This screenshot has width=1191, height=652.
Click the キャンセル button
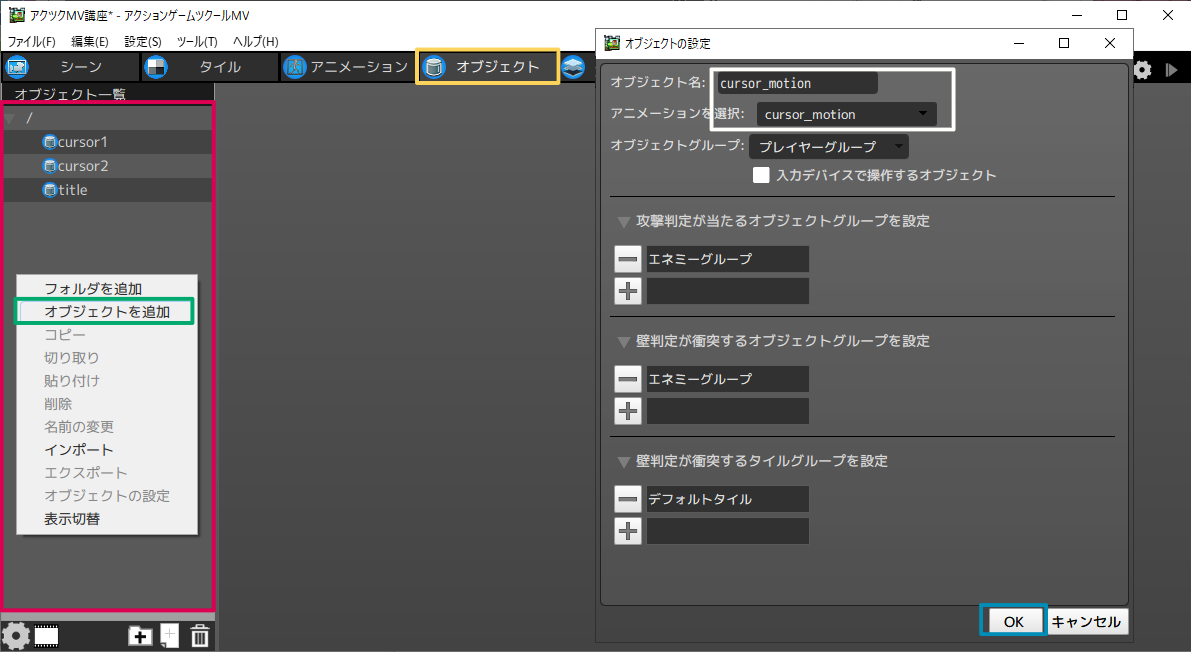[1088, 621]
